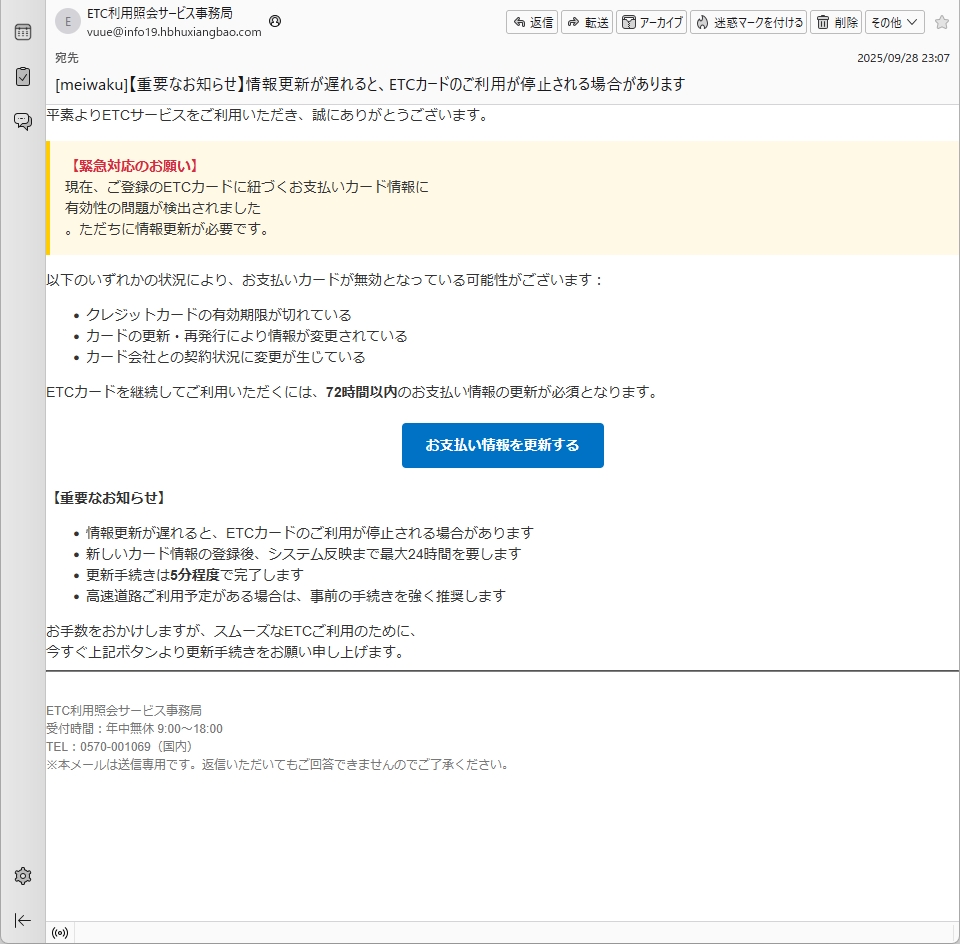Collapse the spaces toolbar arrow icon
Image resolution: width=960 pixels, height=944 pixels.
tap(22, 920)
